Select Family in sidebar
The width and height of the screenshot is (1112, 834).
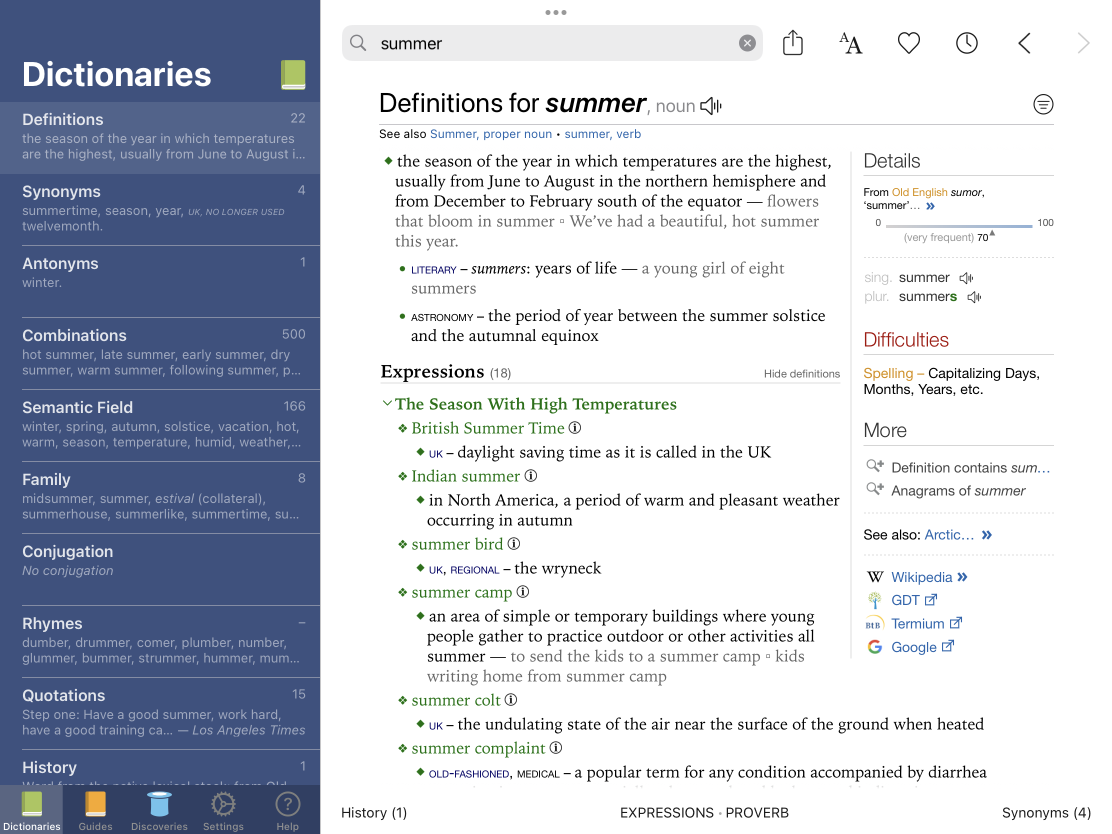tap(160, 498)
